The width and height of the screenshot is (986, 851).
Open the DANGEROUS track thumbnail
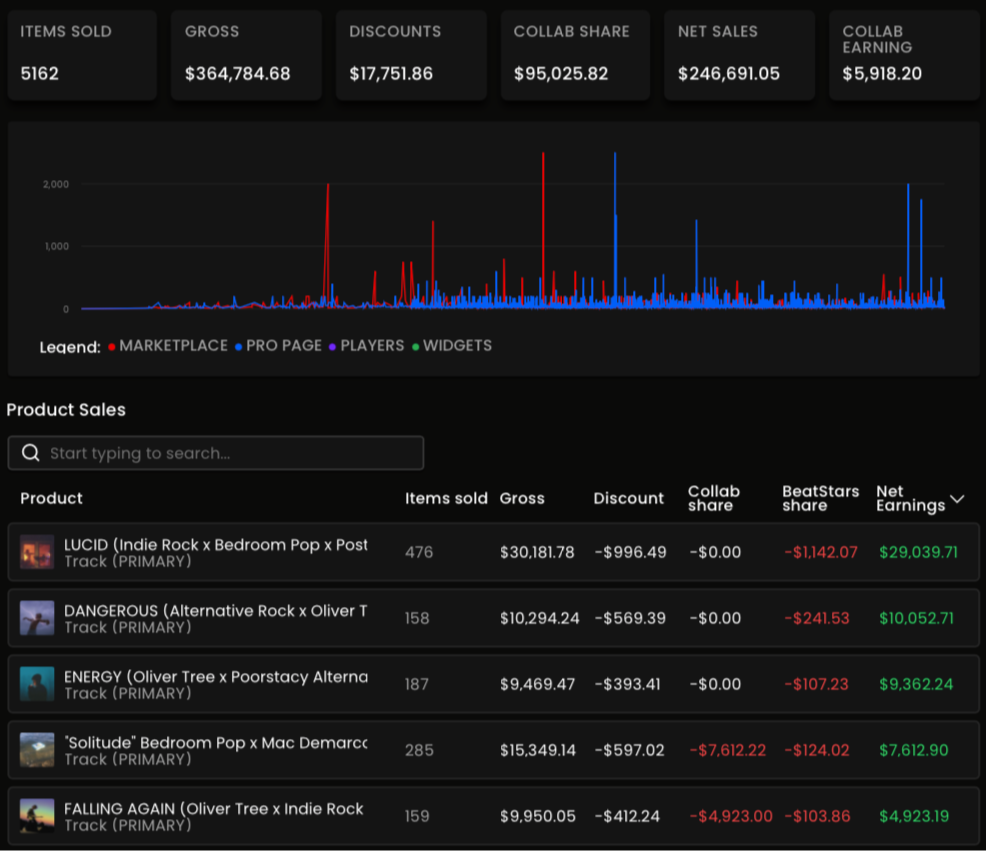click(37, 618)
